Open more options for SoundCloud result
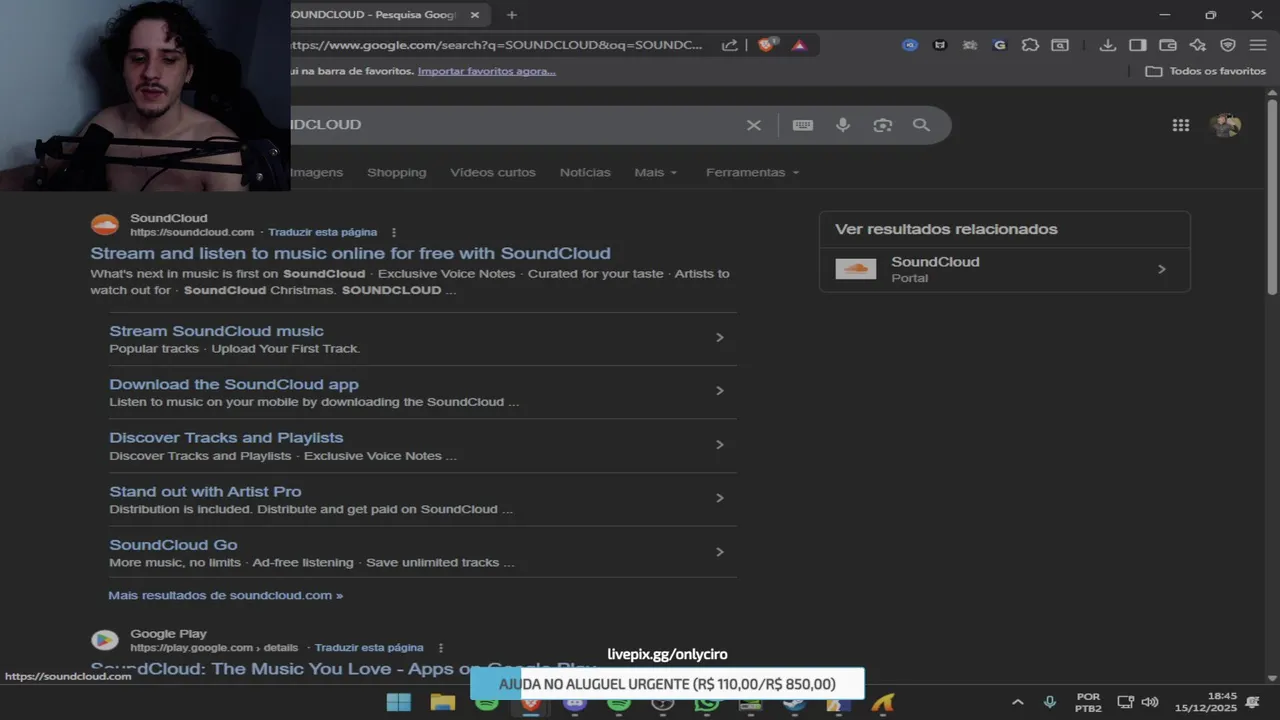The image size is (1280, 720). (394, 232)
